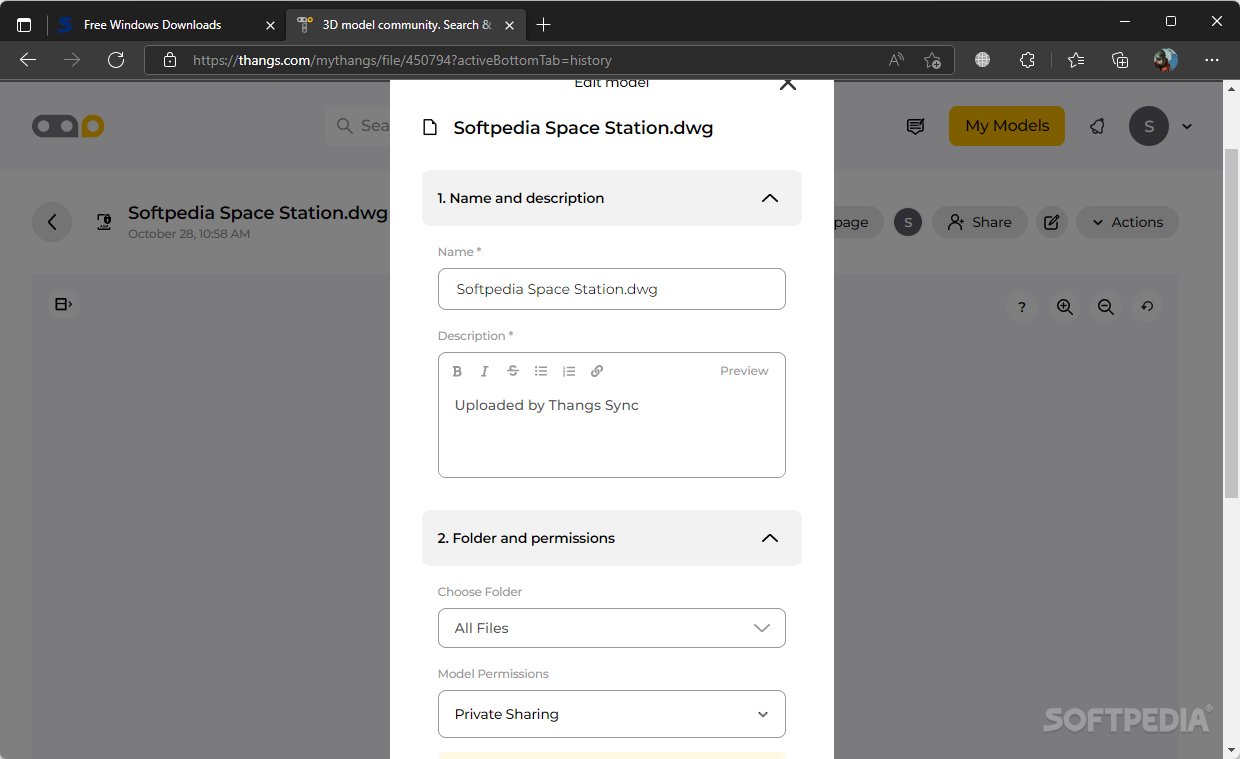Screen dimensions: 1240x759
Task: Open viewer help question mark
Action: [x=1022, y=307]
